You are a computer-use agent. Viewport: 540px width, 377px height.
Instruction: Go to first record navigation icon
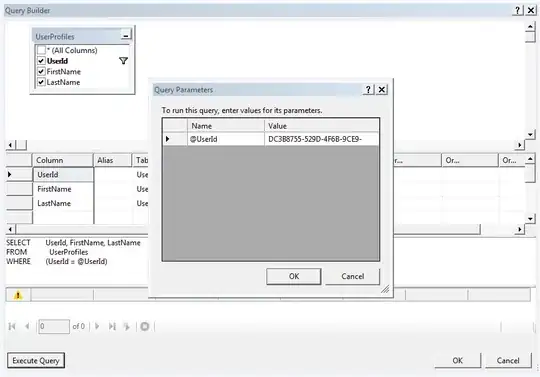[12, 326]
